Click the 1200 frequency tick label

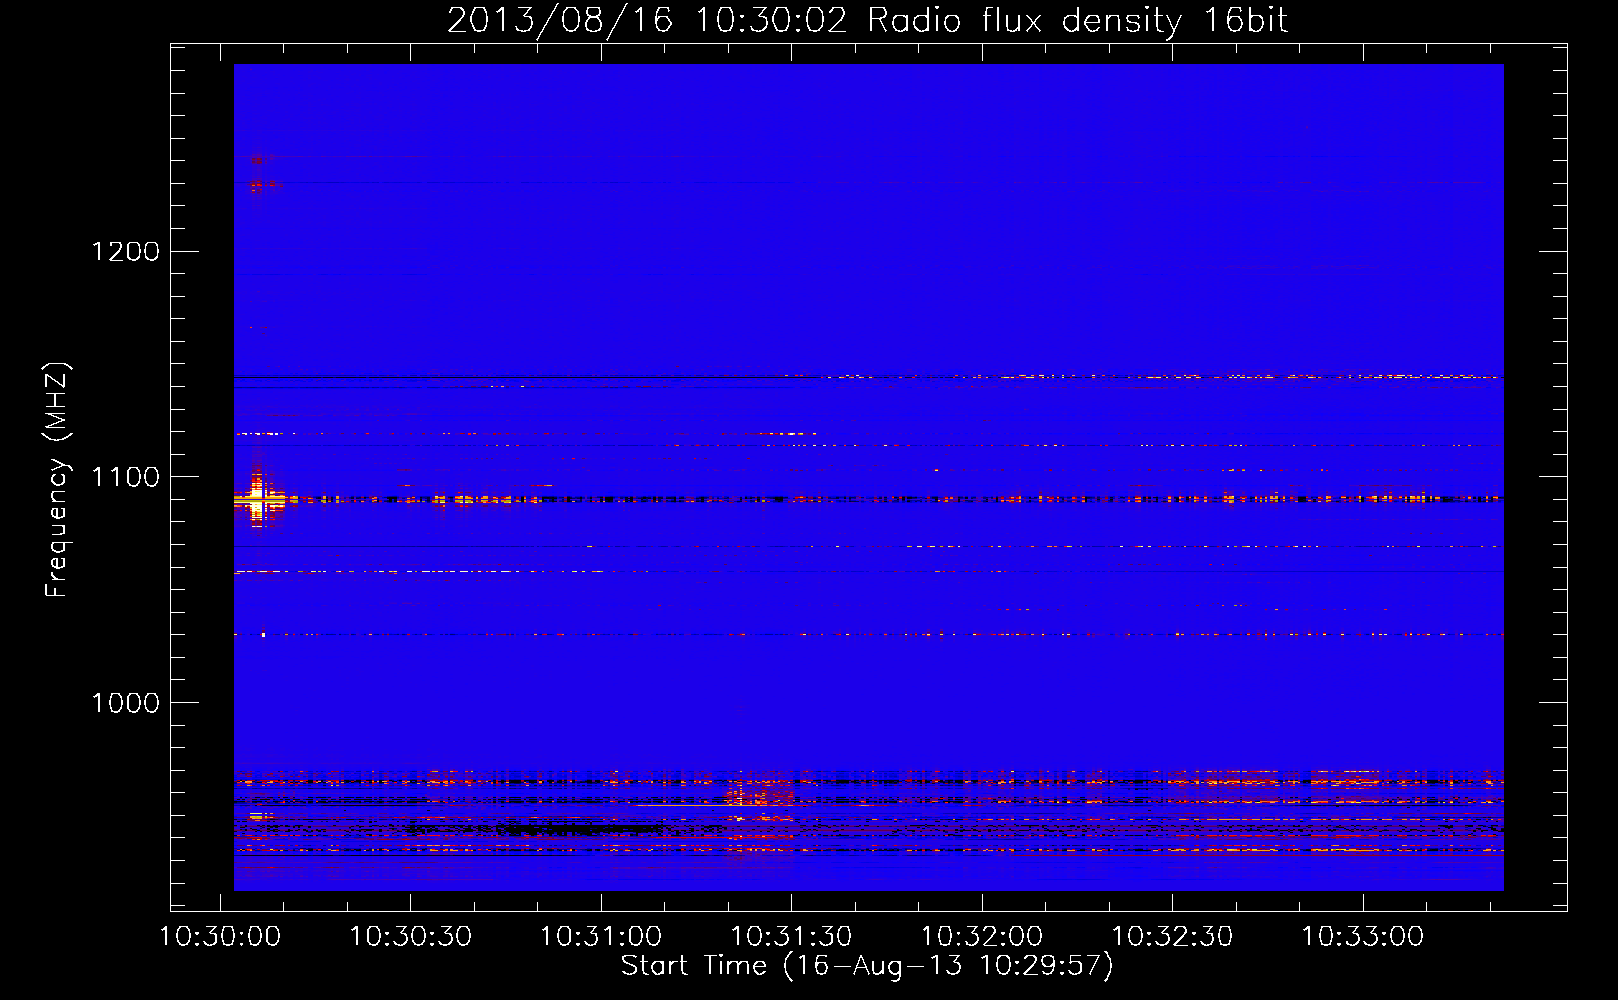[x=125, y=251]
